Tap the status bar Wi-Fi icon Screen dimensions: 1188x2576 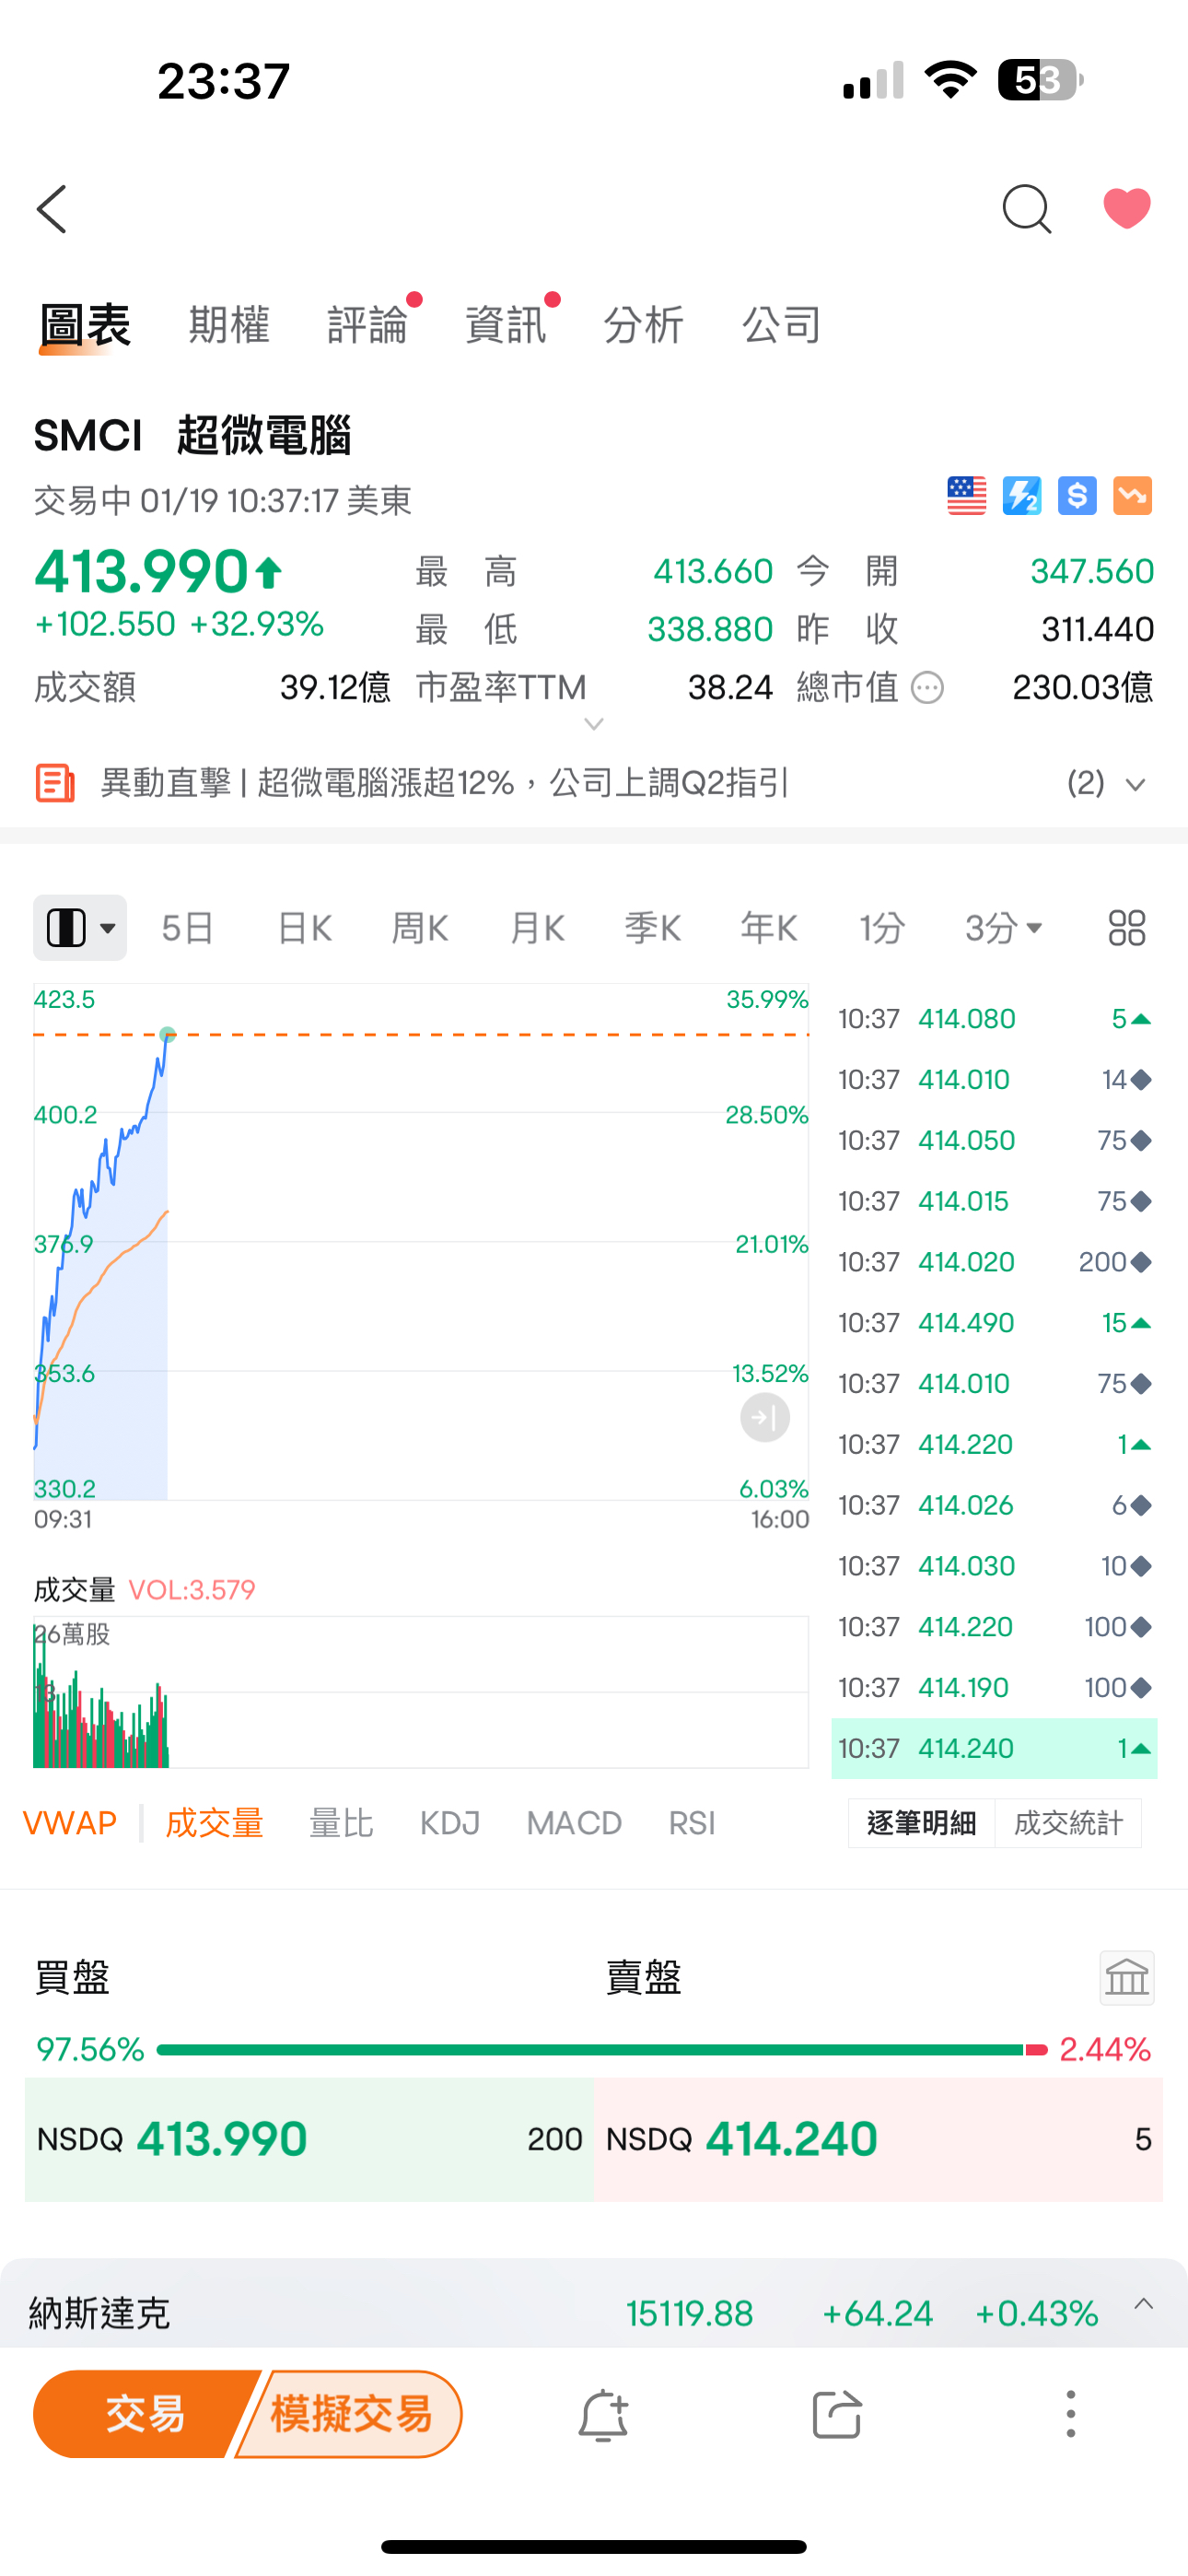[x=950, y=80]
